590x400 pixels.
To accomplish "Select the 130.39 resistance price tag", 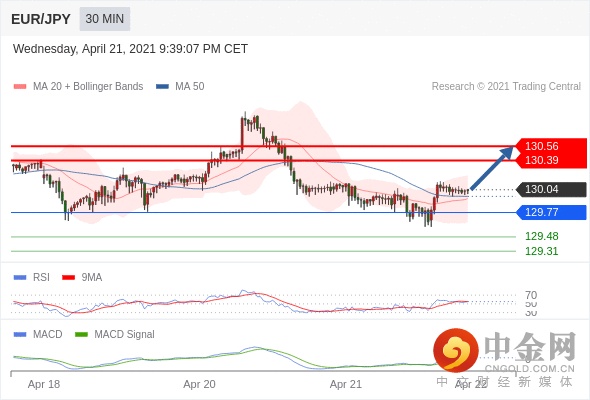I will coord(551,160).
